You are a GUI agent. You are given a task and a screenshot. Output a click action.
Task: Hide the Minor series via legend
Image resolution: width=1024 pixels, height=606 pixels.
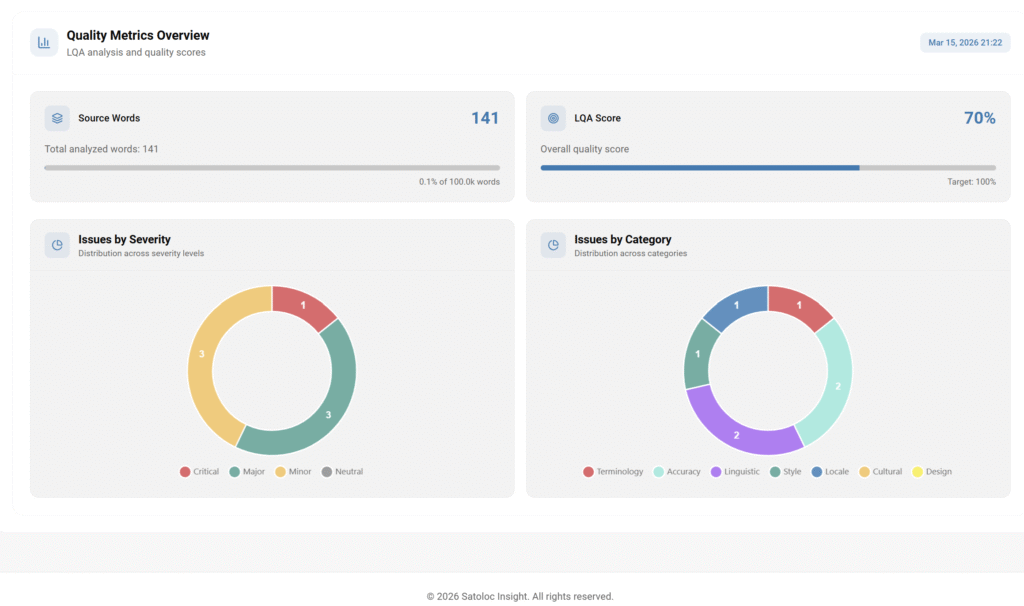(294, 472)
